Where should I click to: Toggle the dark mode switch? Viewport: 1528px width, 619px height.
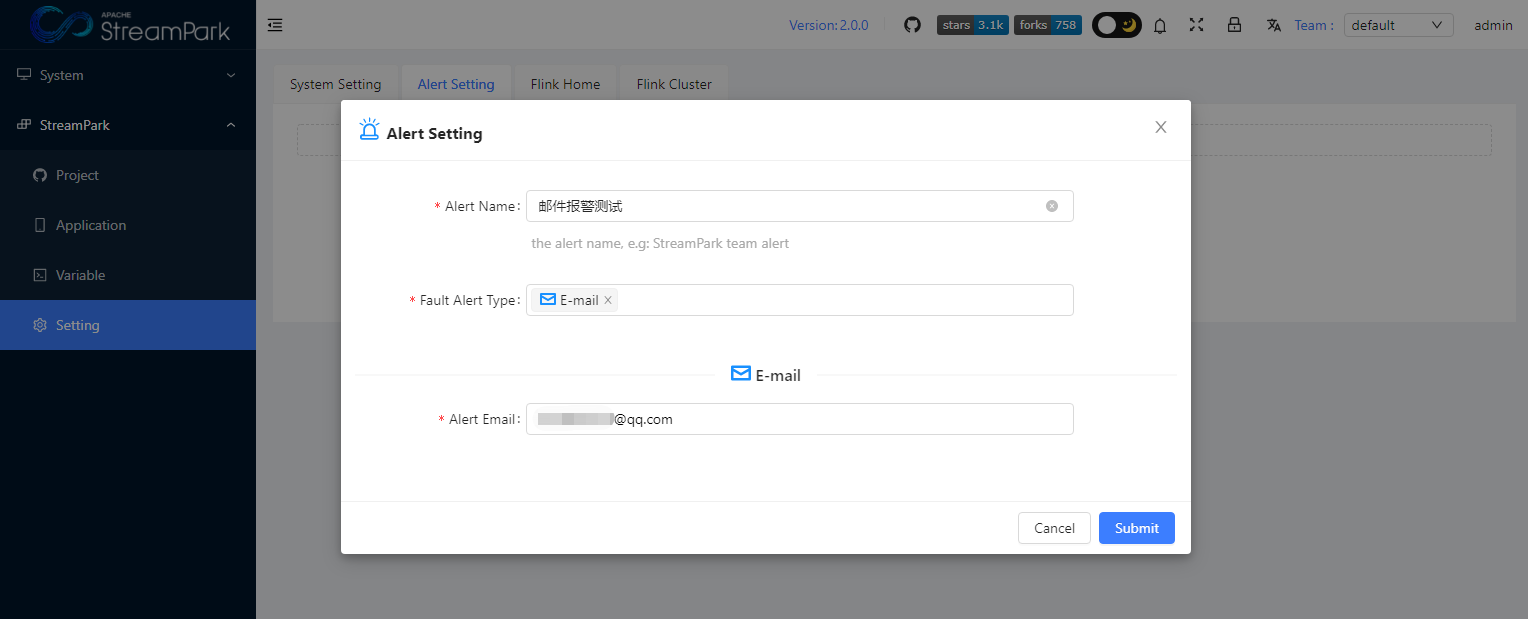tap(1116, 25)
